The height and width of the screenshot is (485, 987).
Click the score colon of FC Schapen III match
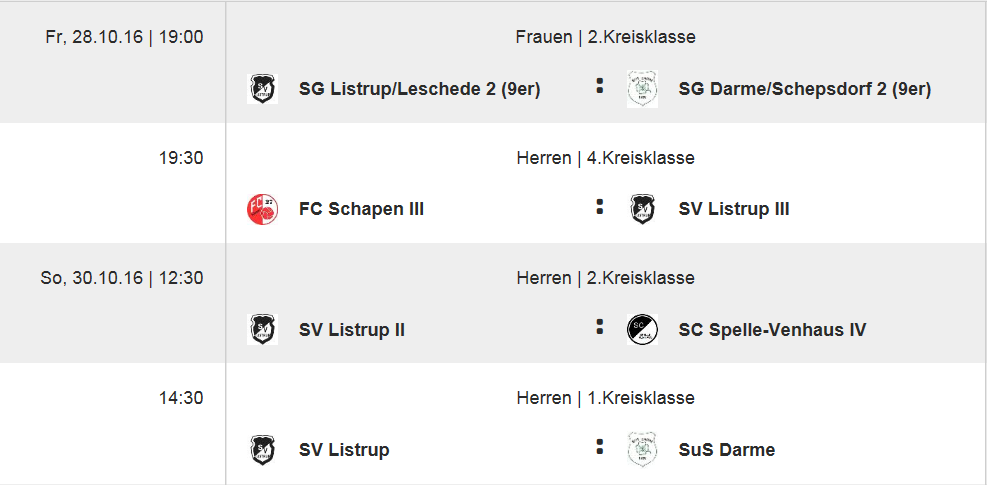click(600, 207)
